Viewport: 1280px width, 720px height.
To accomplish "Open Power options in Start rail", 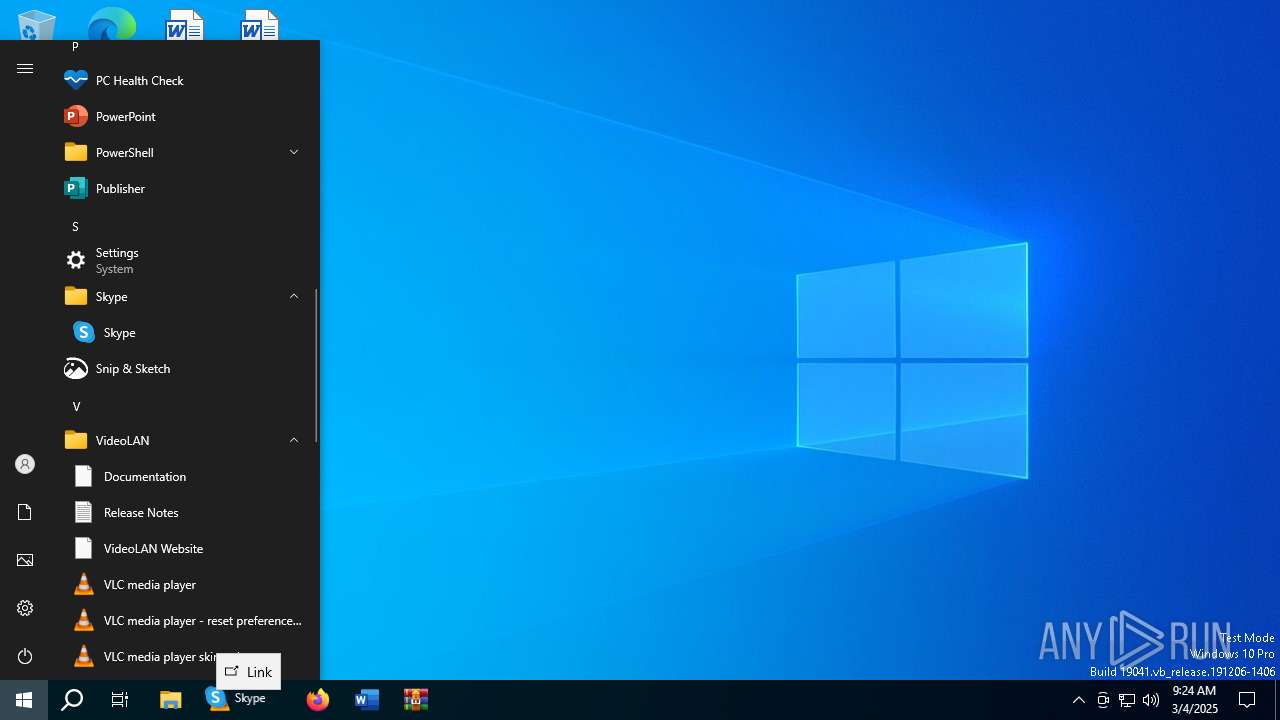I will [x=25, y=656].
